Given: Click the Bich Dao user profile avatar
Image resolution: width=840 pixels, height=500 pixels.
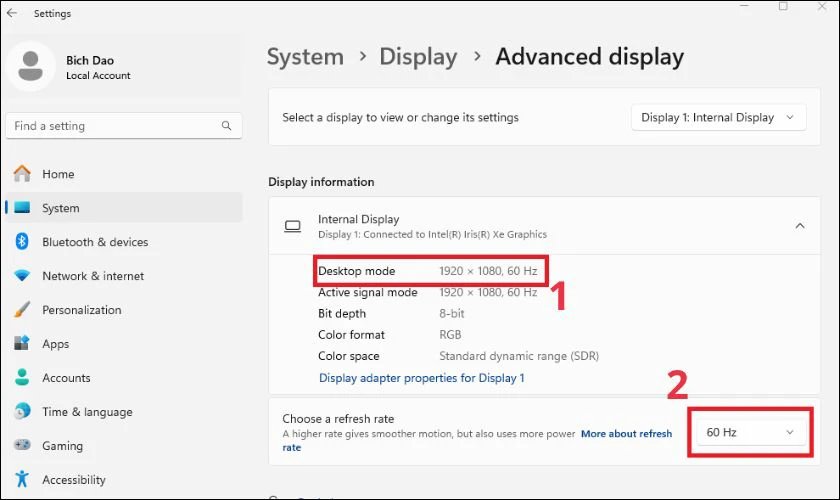Looking at the screenshot, I should 30,66.
